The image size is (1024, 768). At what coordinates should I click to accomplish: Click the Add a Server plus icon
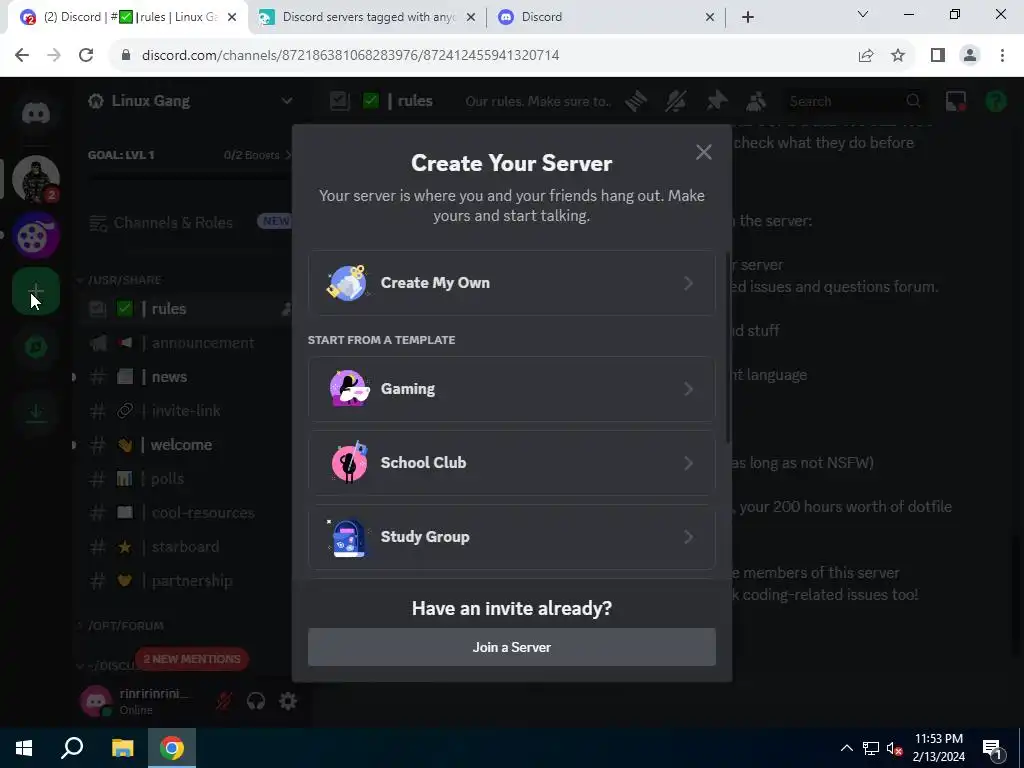[36, 291]
